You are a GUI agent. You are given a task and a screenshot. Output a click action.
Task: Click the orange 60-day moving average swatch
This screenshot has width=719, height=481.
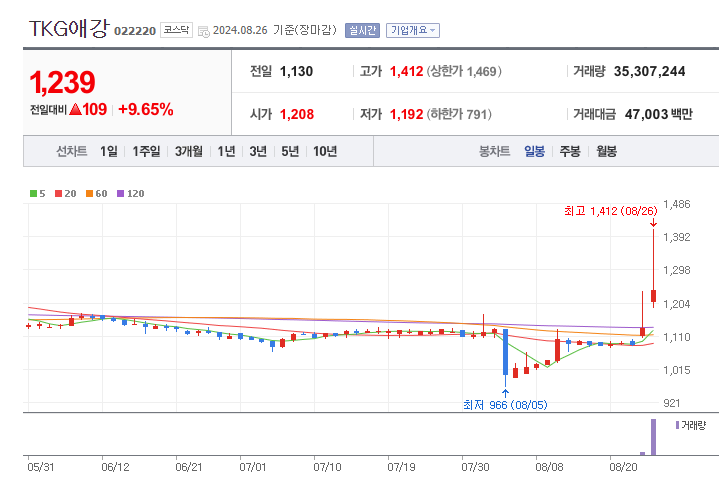point(89,194)
